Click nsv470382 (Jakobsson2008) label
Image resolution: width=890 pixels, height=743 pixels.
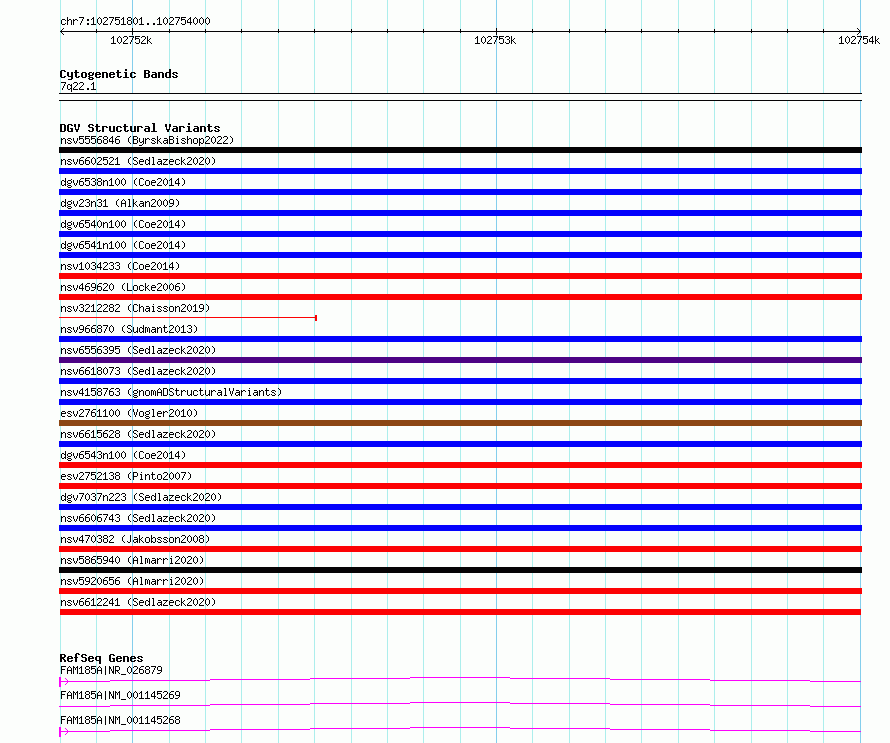coord(135,539)
